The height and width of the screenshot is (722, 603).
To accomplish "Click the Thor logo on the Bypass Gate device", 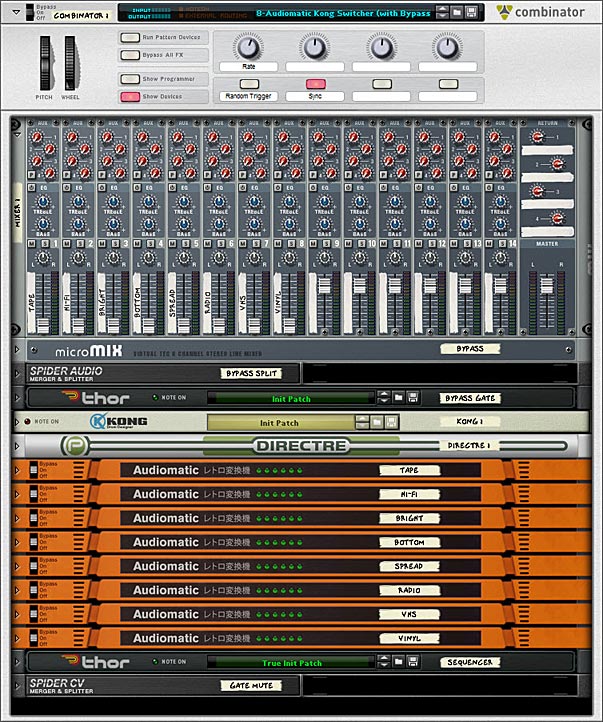I will (96, 397).
